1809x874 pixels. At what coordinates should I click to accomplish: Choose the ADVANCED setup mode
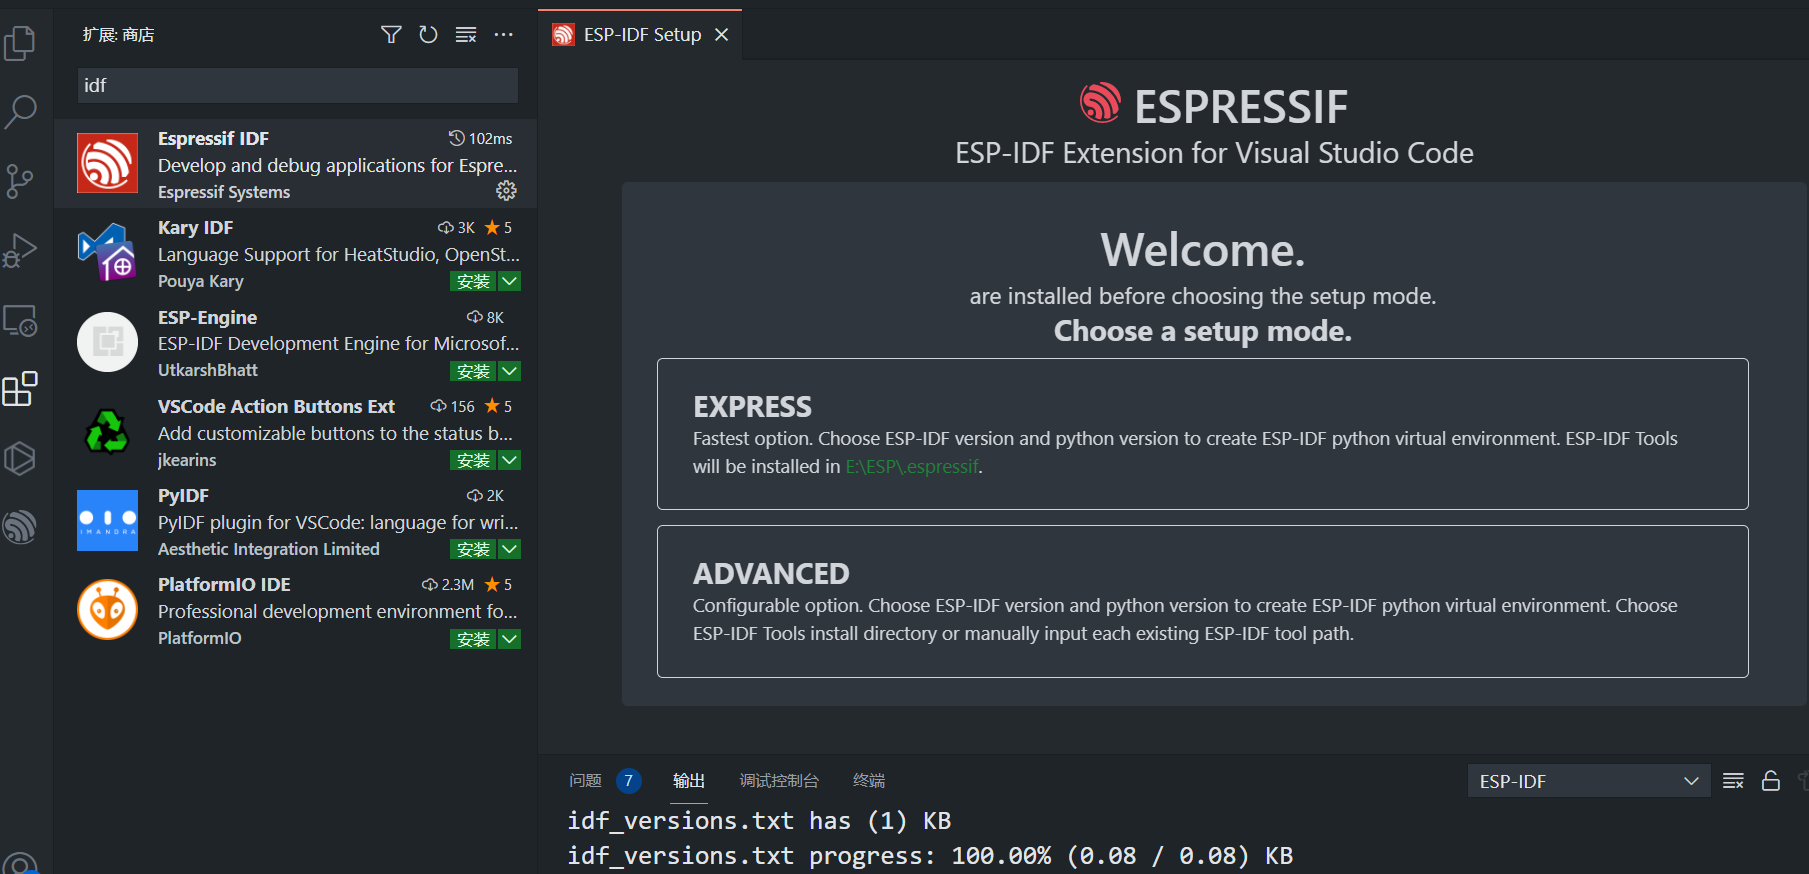[x=1202, y=601]
